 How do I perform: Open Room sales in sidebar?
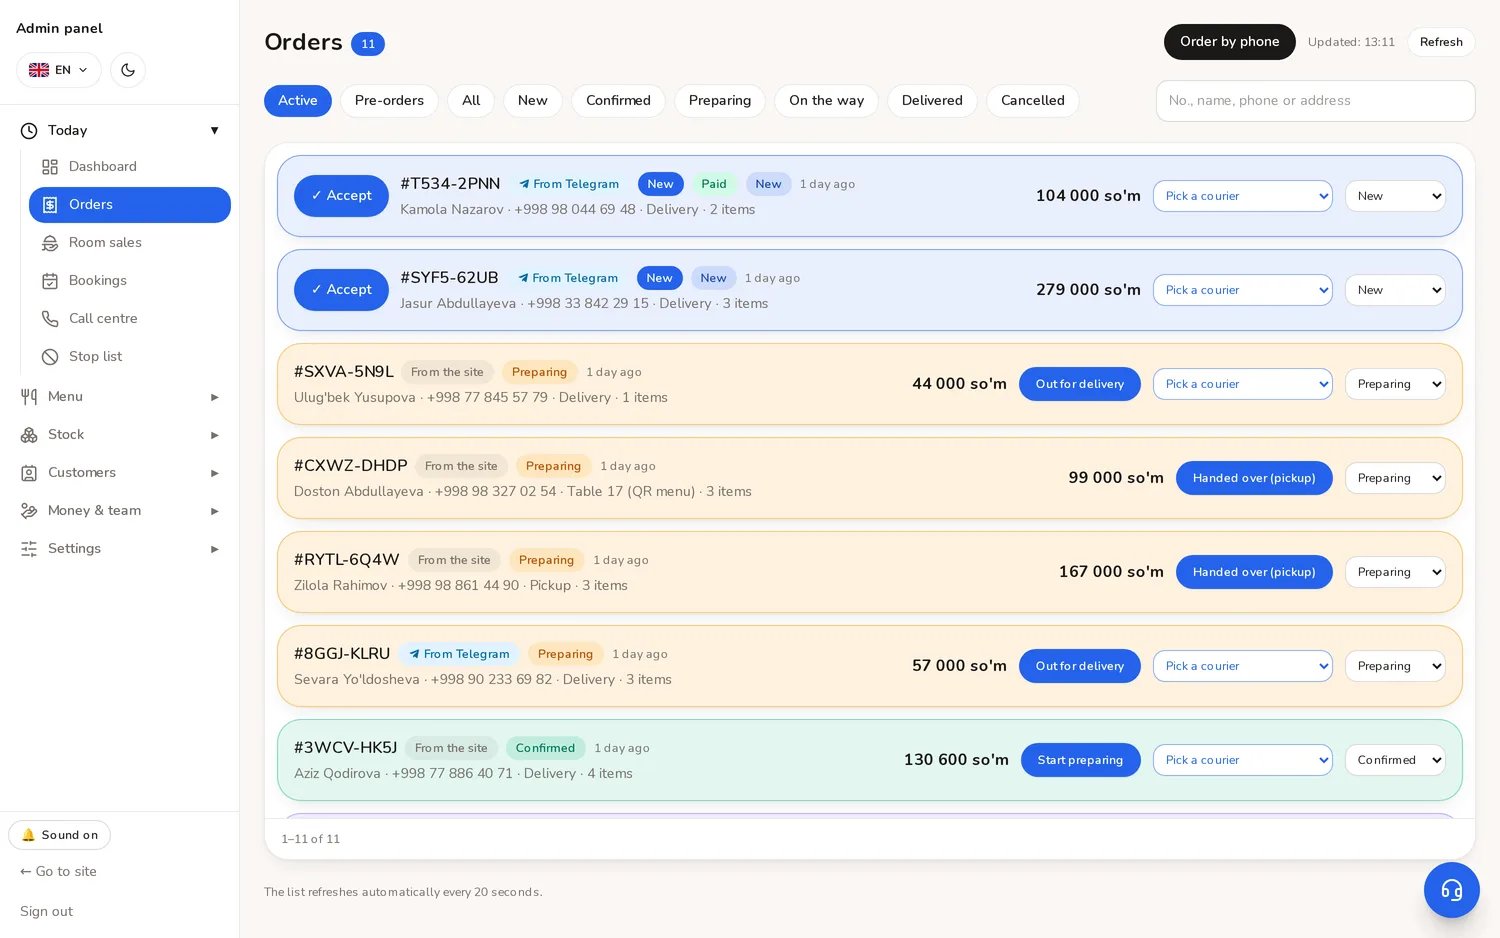[x=130, y=243]
